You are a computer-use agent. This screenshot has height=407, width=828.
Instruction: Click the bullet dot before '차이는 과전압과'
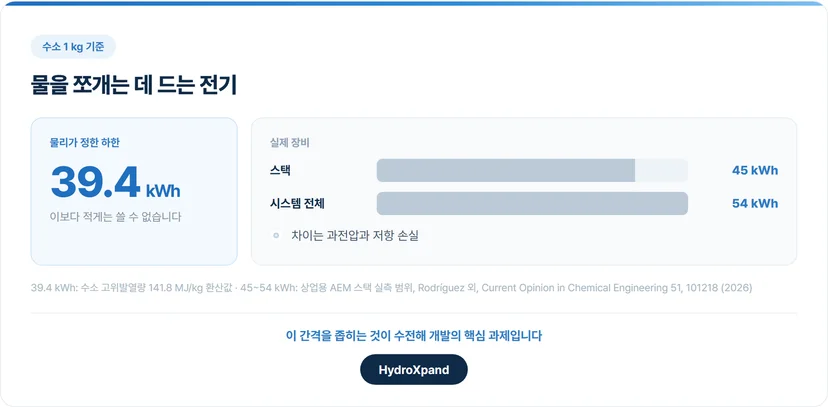tap(276, 236)
